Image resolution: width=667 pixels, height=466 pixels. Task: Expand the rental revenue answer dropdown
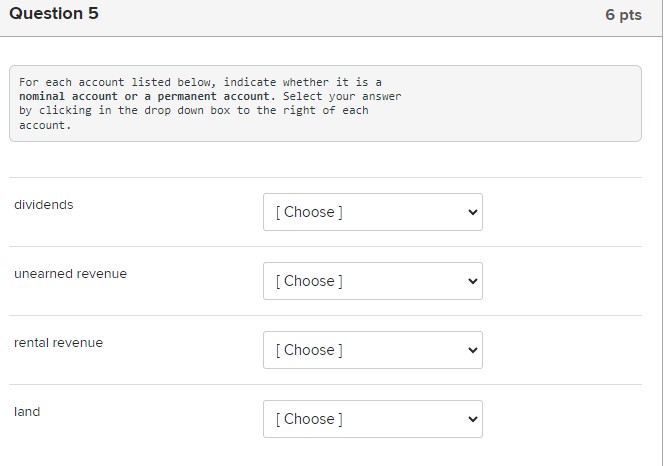(372, 350)
